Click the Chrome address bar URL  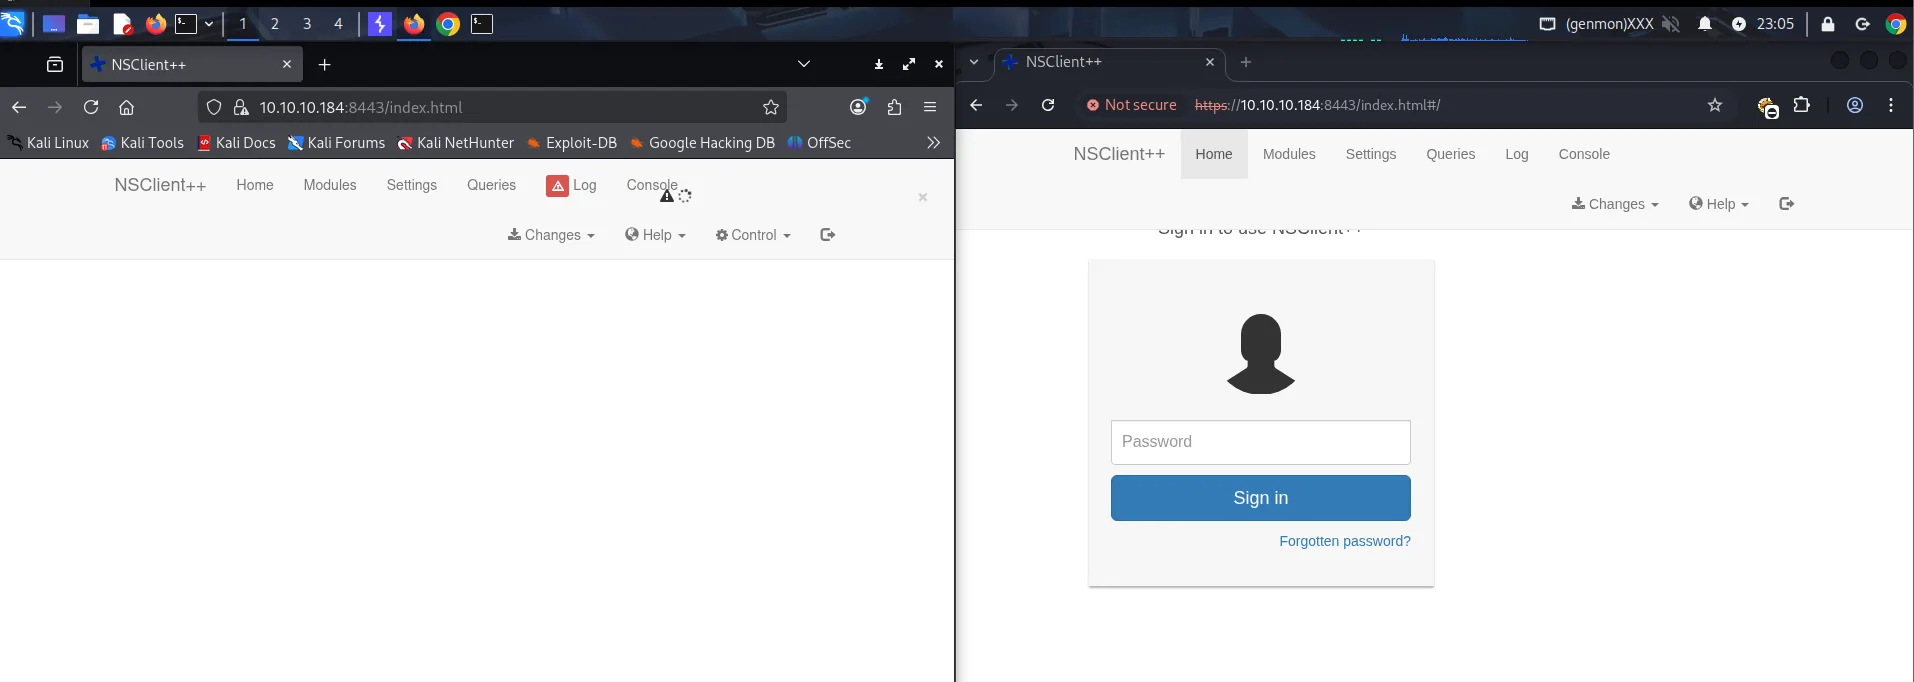click(x=1318, y=105)
